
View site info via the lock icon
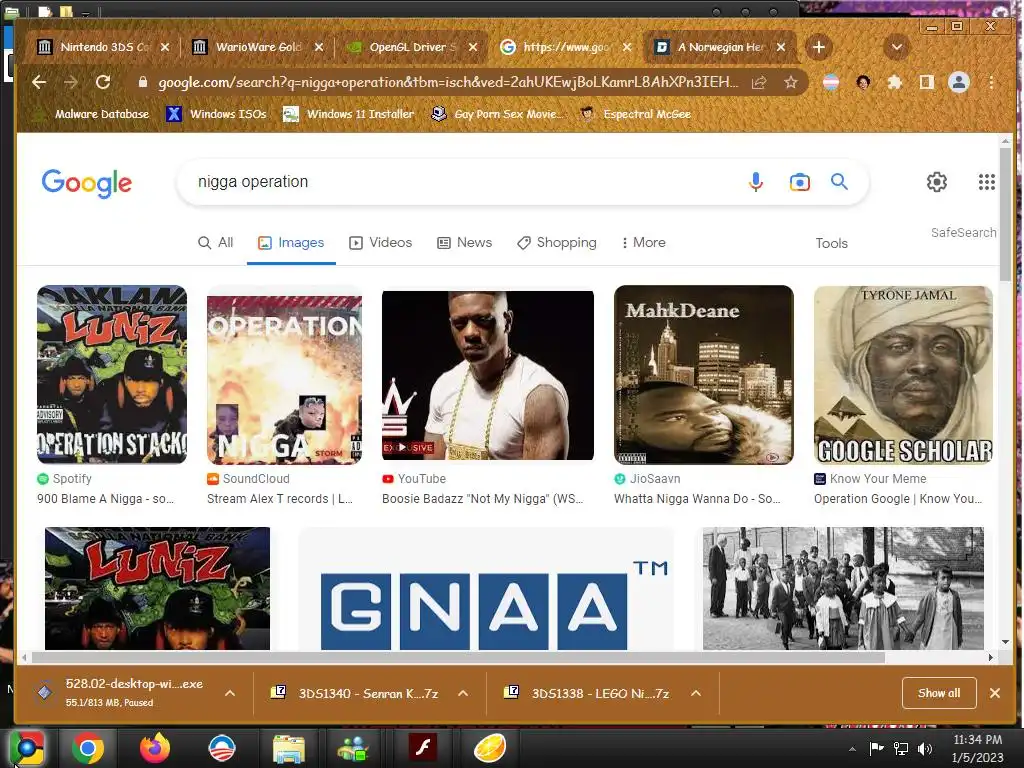pyautogui.click(x=142, y=82)
